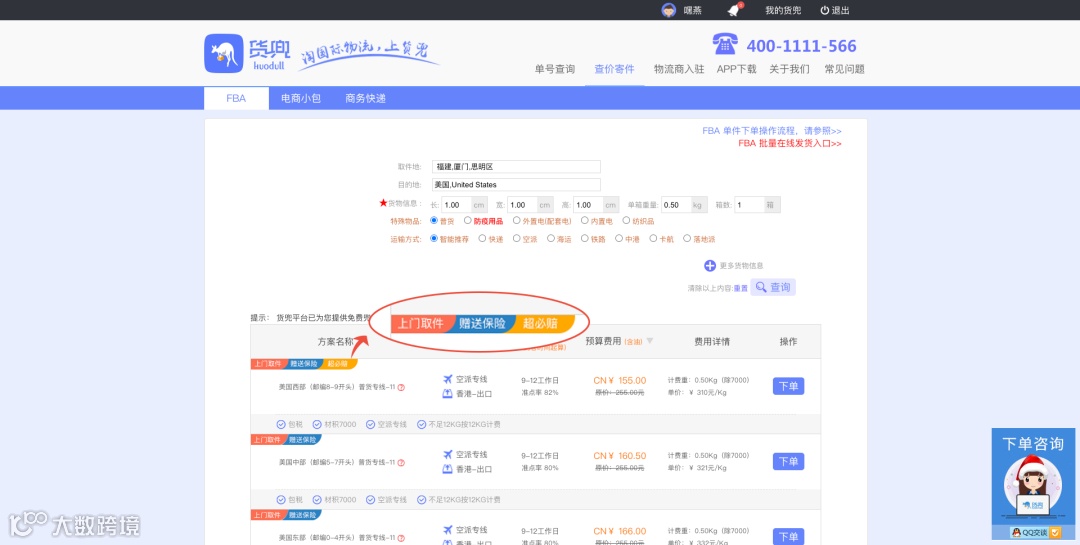Click 下单 for the CN¥166.00 plan
This screenshot has height=545, width=1080.
[788, 537]
